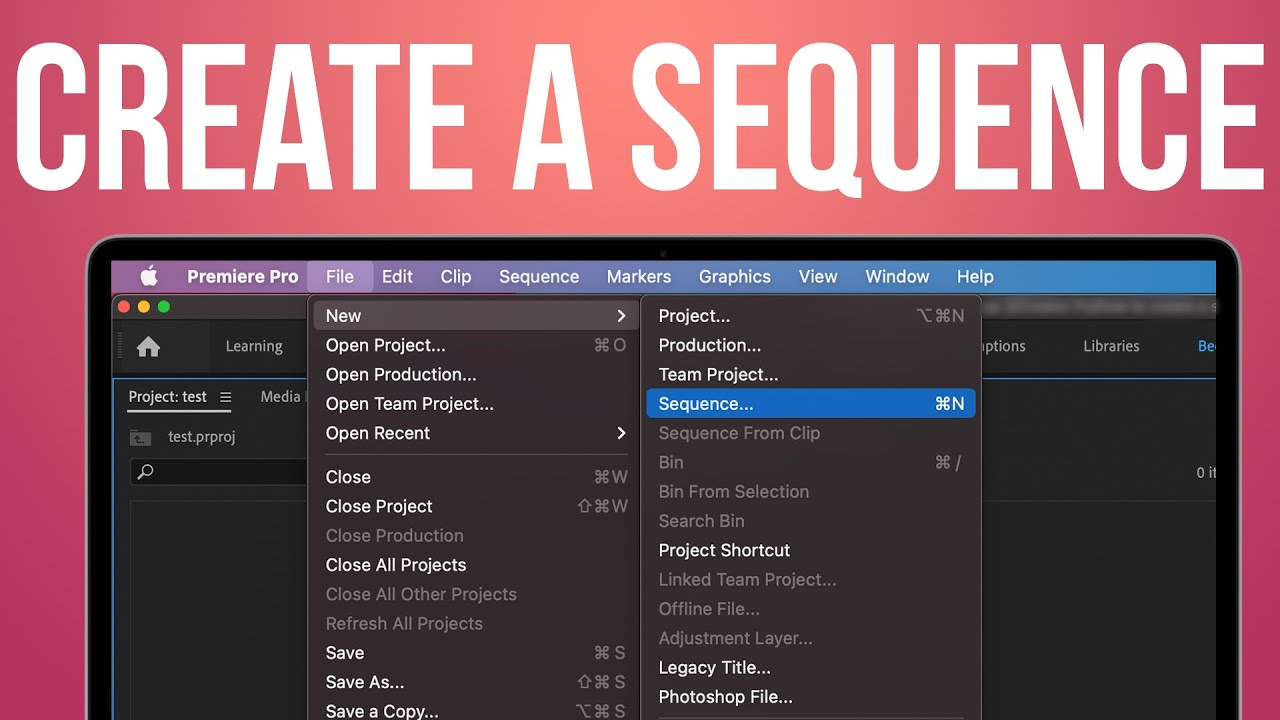Viewport: 1280px width, 720px height.
Task: Choose Open Project... from File menu
Action: pos(474,345)
